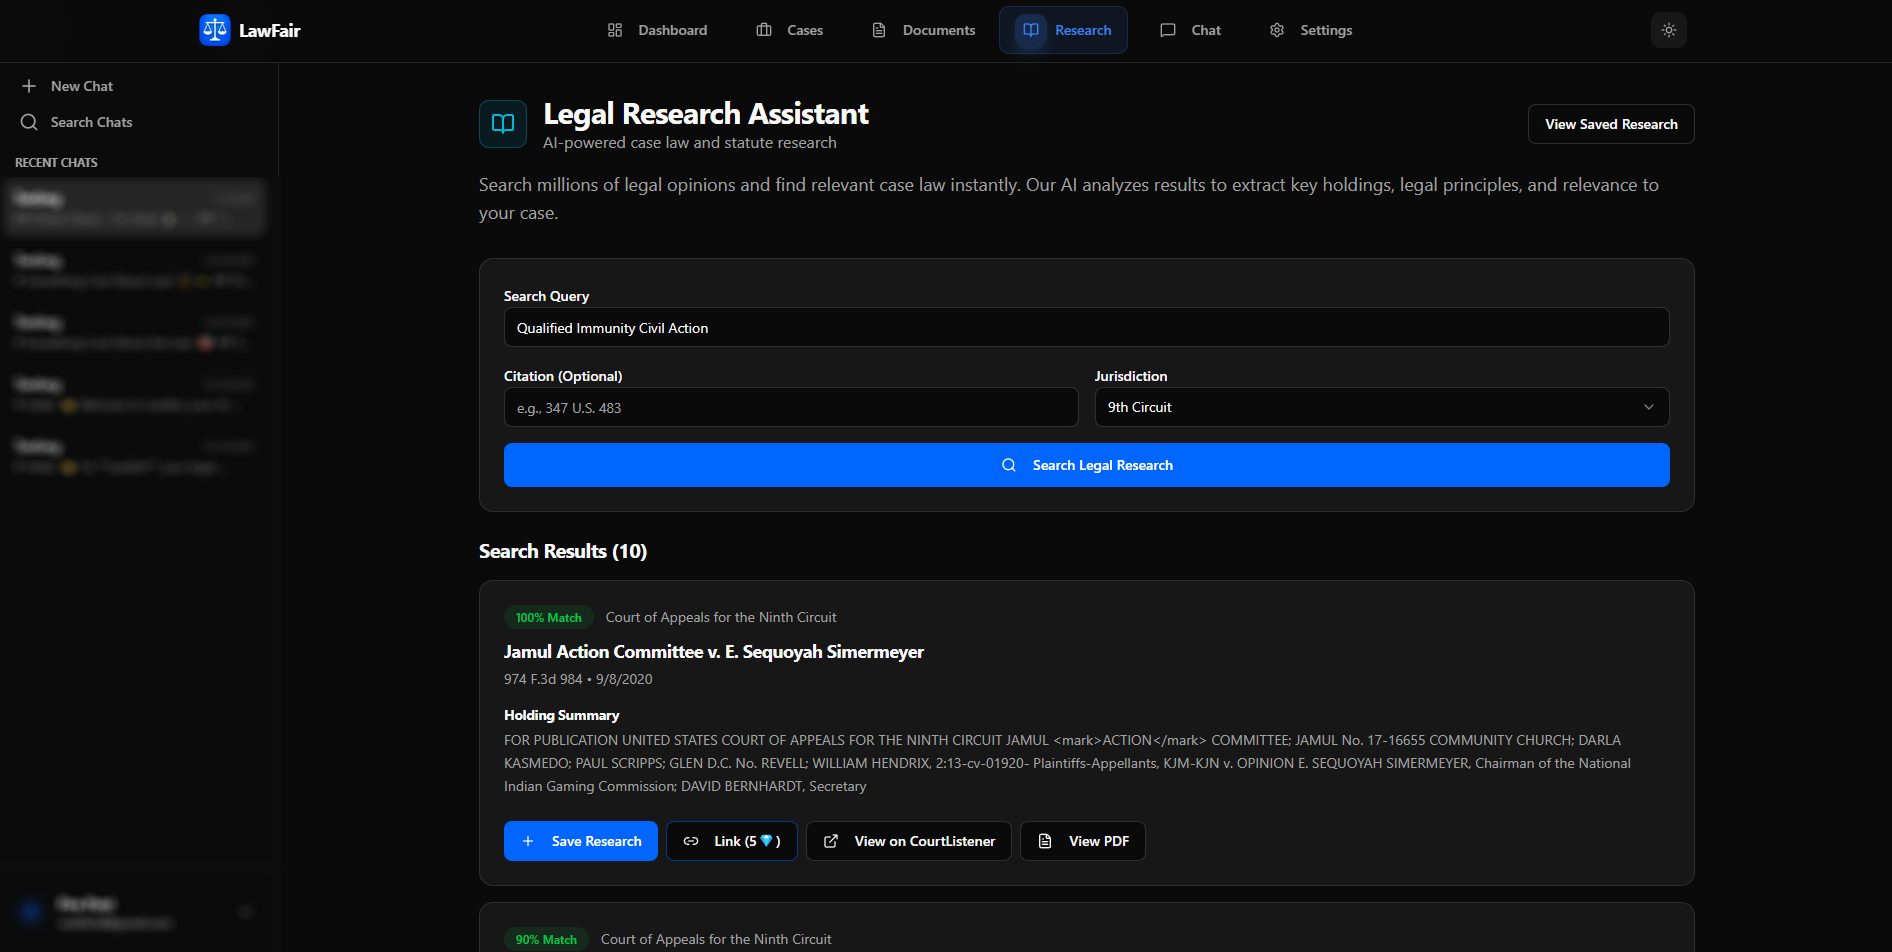
Task: Expand the Jurisdiction dropdown showing 9th Circuit
Action: point(1382,407)
